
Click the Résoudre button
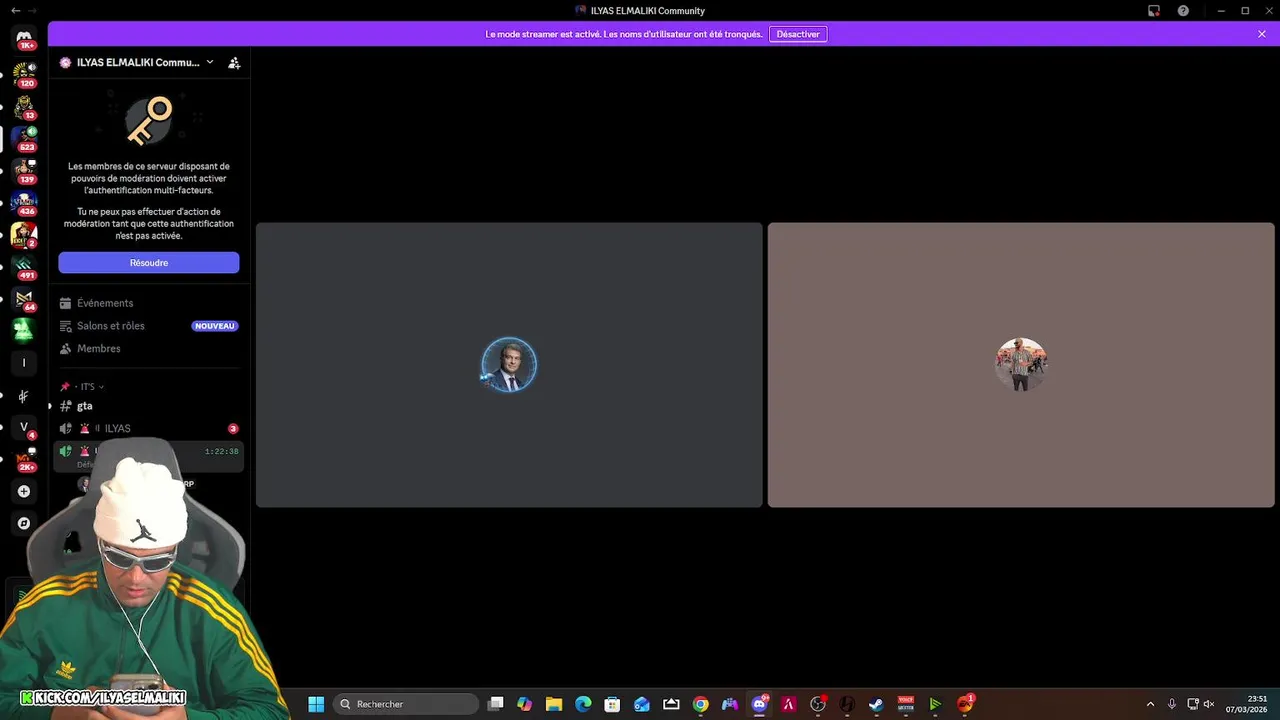click(148, 263)
